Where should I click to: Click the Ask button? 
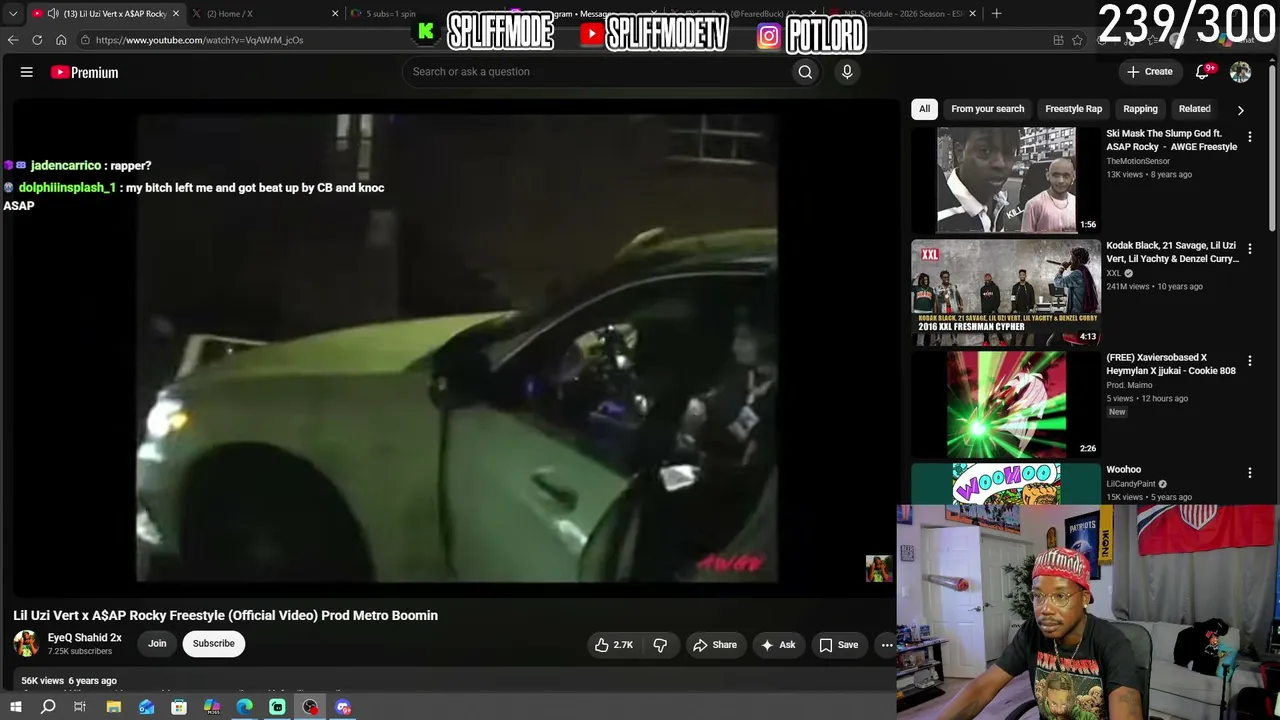778,645
